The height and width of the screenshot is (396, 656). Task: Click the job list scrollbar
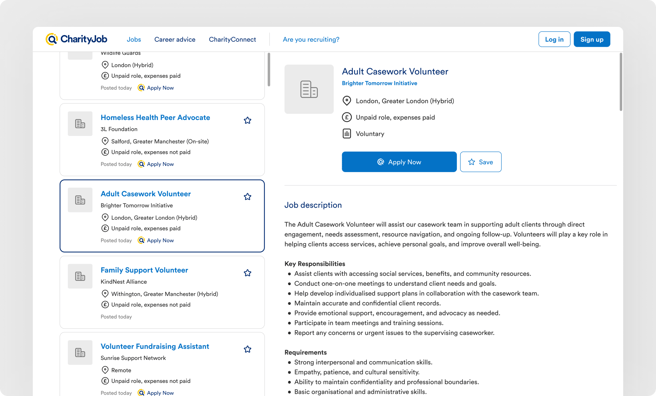pyautogui.click(x=269, y=69)
